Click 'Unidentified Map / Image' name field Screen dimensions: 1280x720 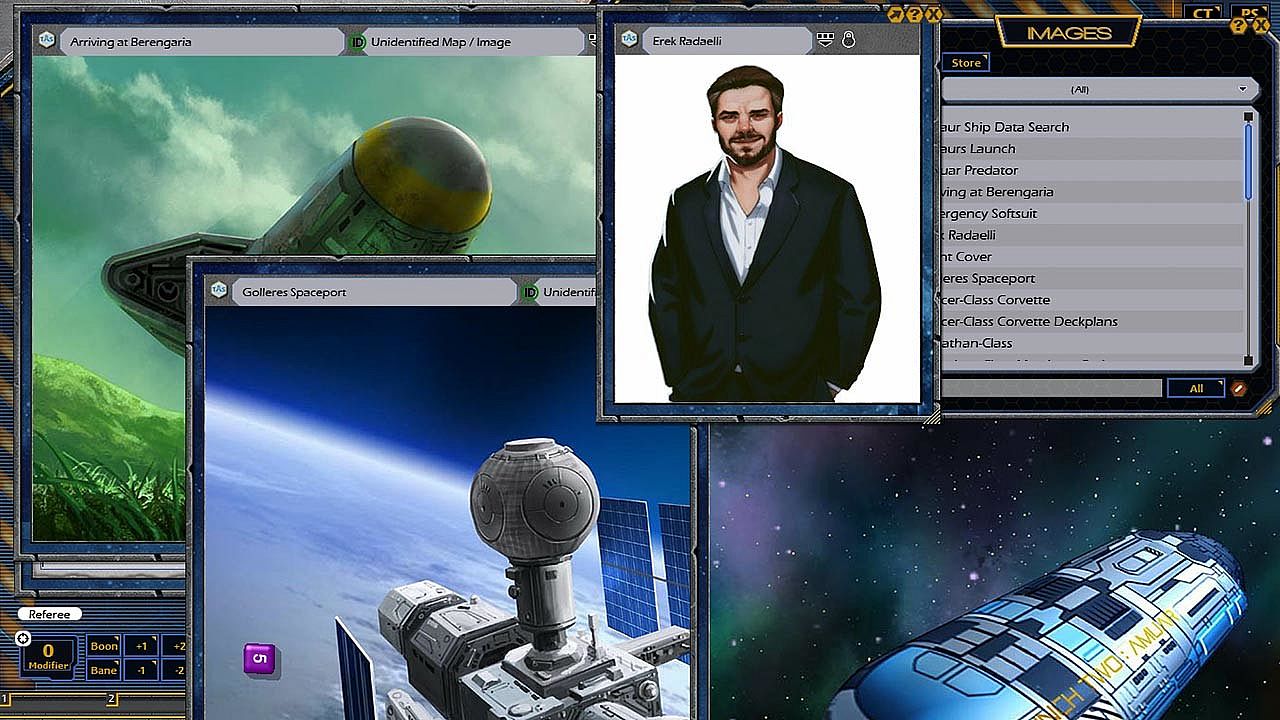476,42
